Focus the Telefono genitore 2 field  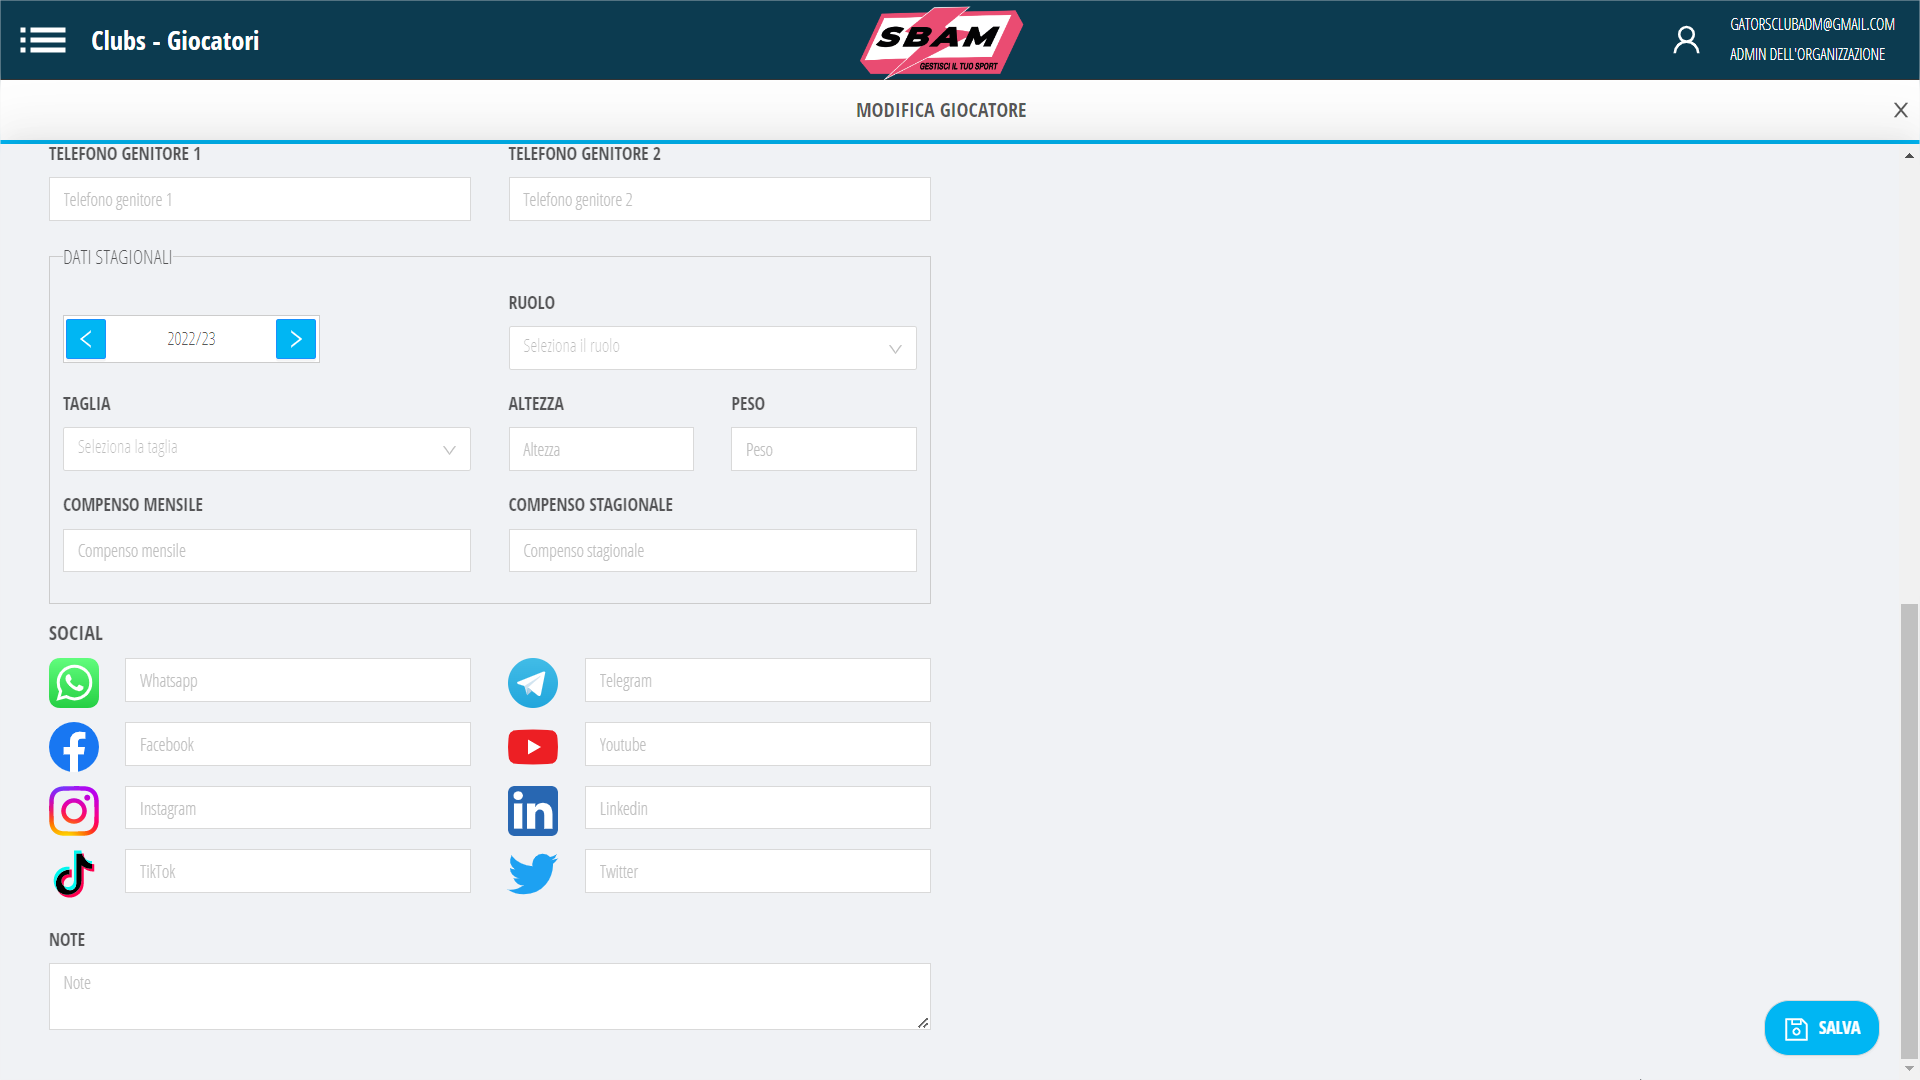point(720,199)
